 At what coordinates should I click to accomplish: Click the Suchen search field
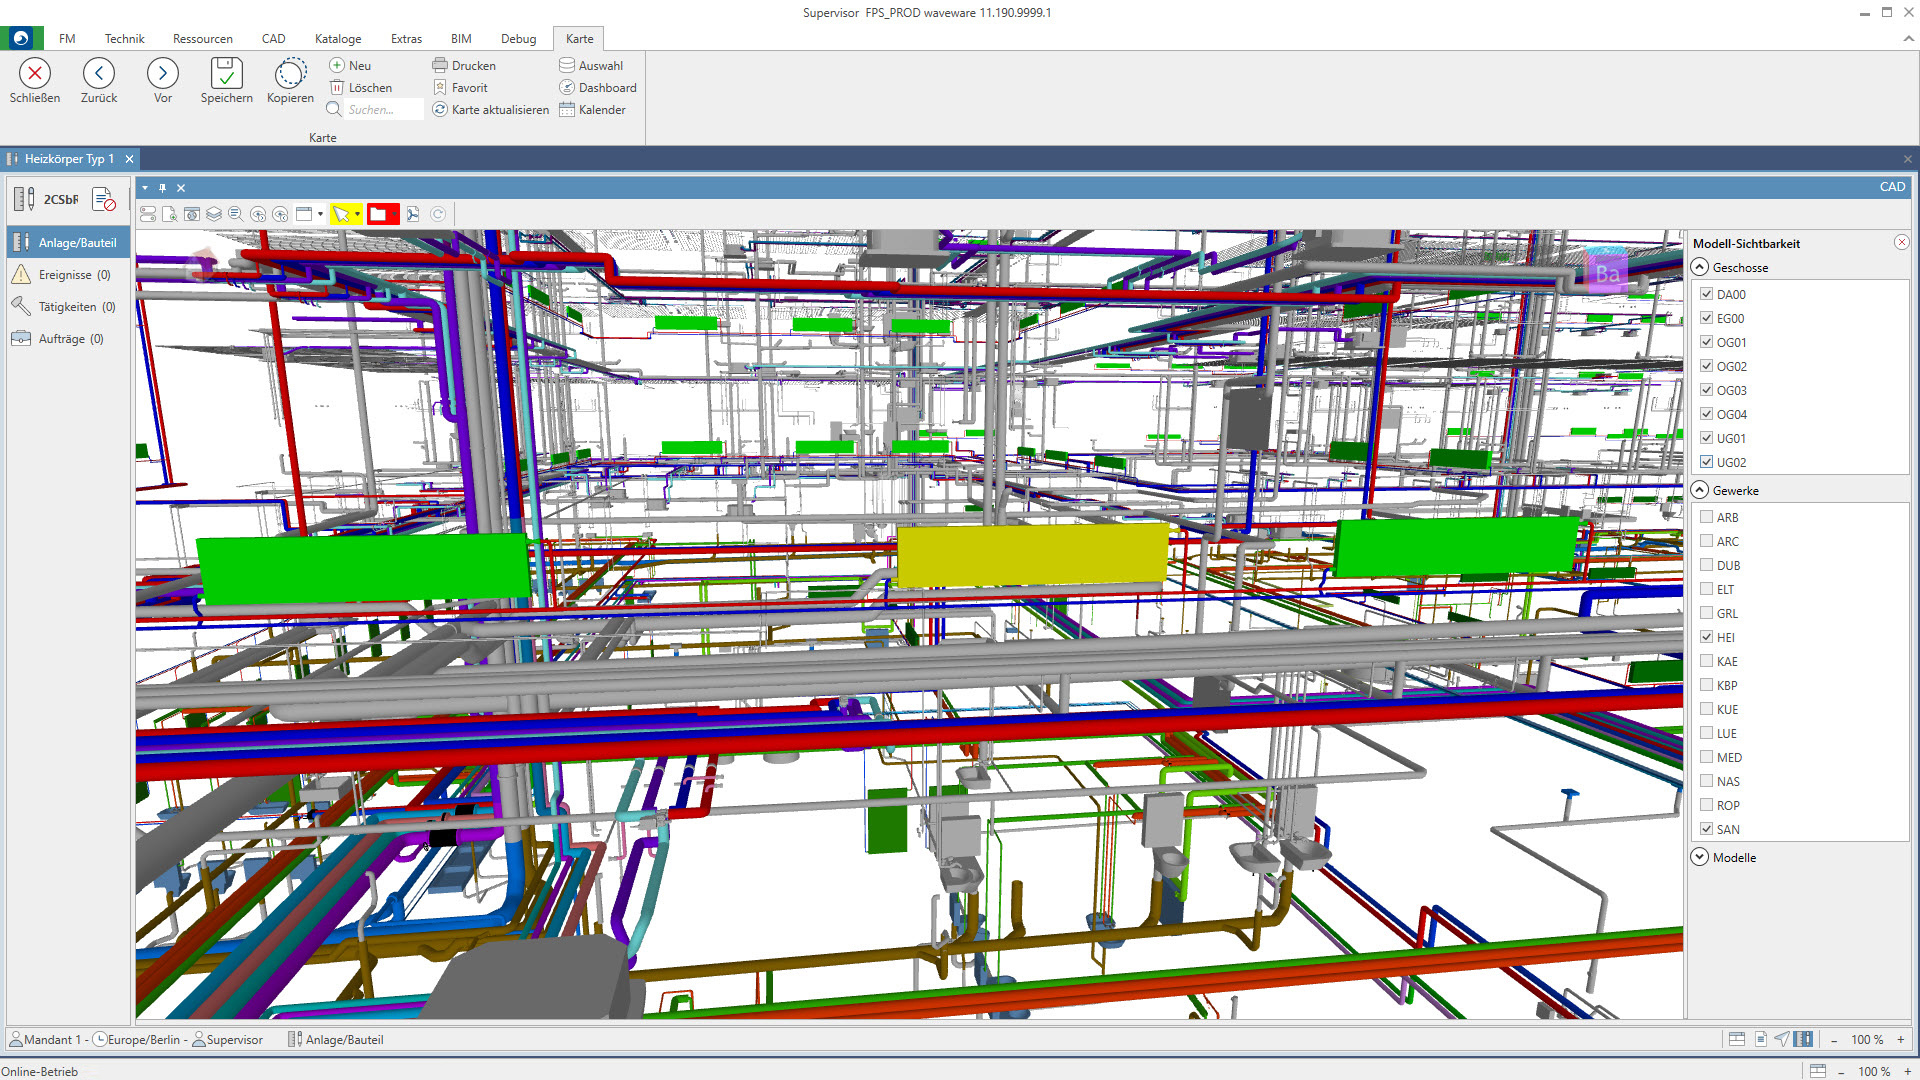(x=382, y=110)
